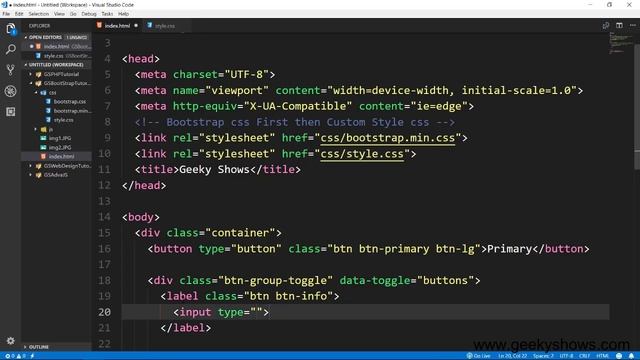Open the View menu
Viewport: 640px width, 360px height.
(59, 14)
